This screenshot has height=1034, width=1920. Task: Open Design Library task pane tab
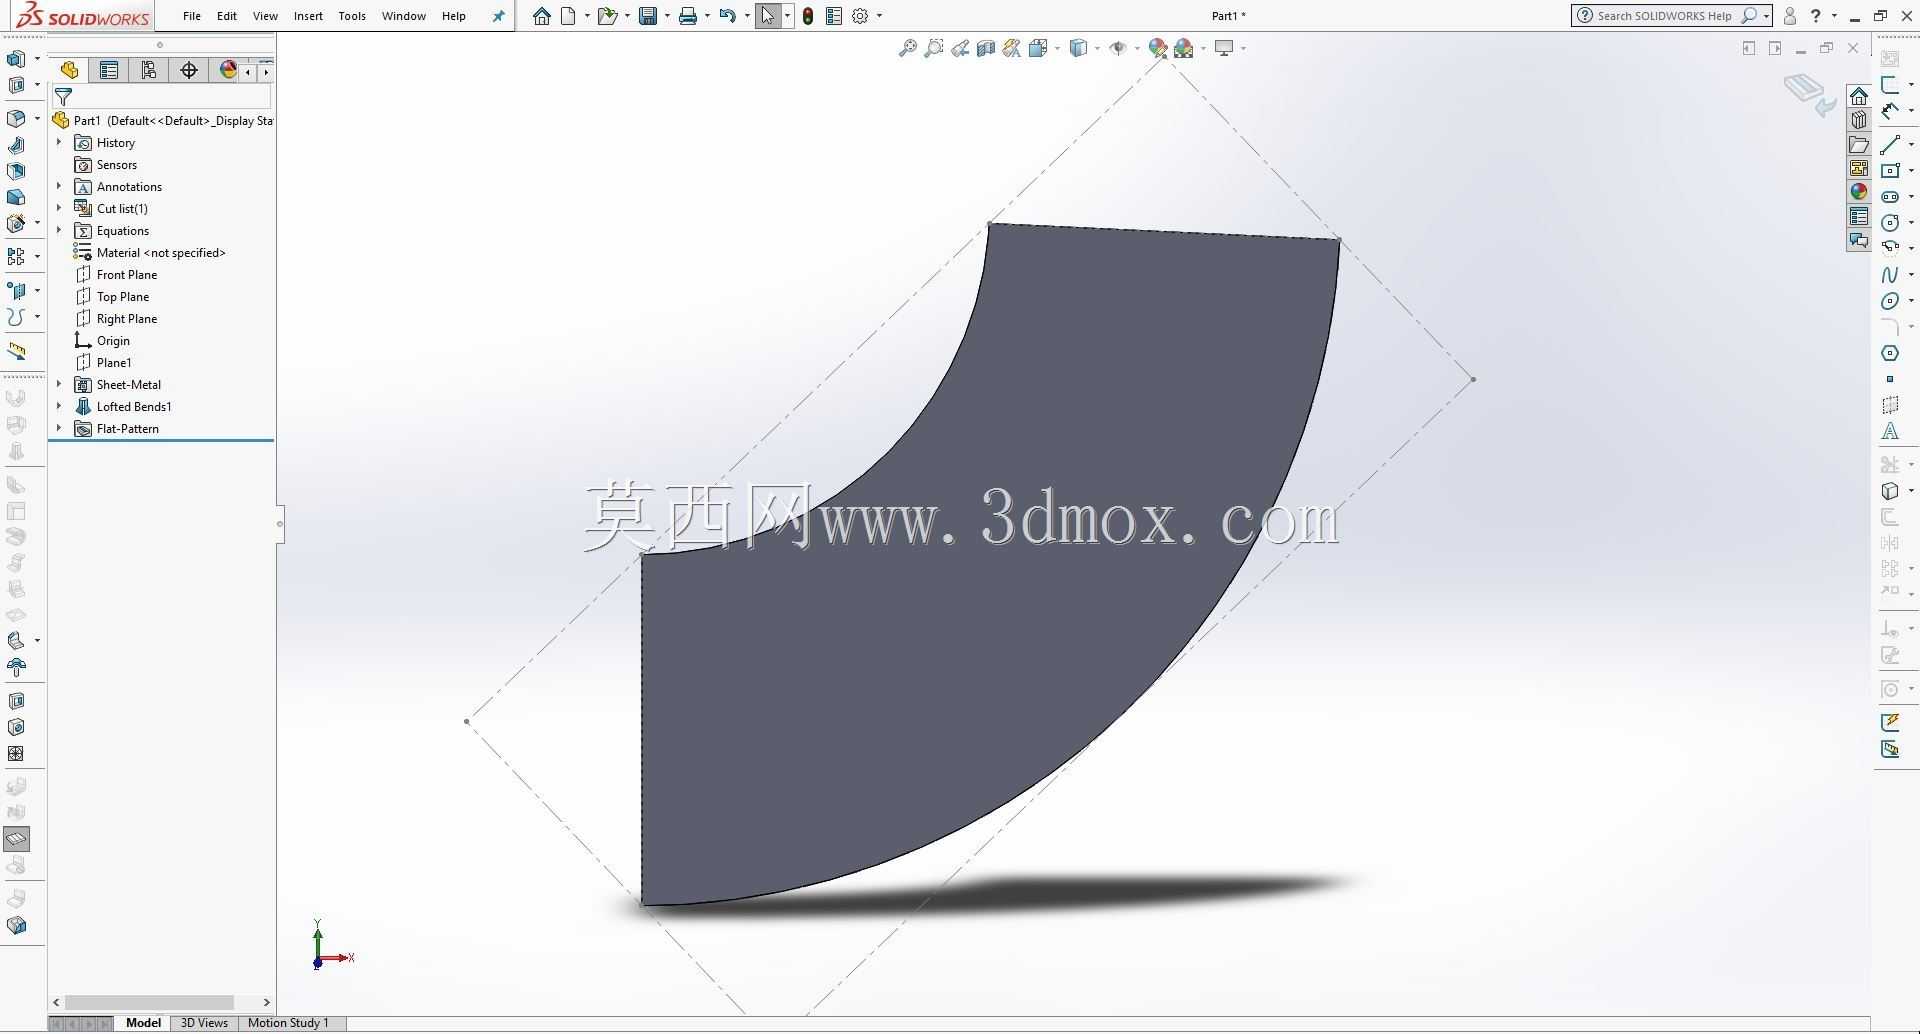tap(1859, 120)
